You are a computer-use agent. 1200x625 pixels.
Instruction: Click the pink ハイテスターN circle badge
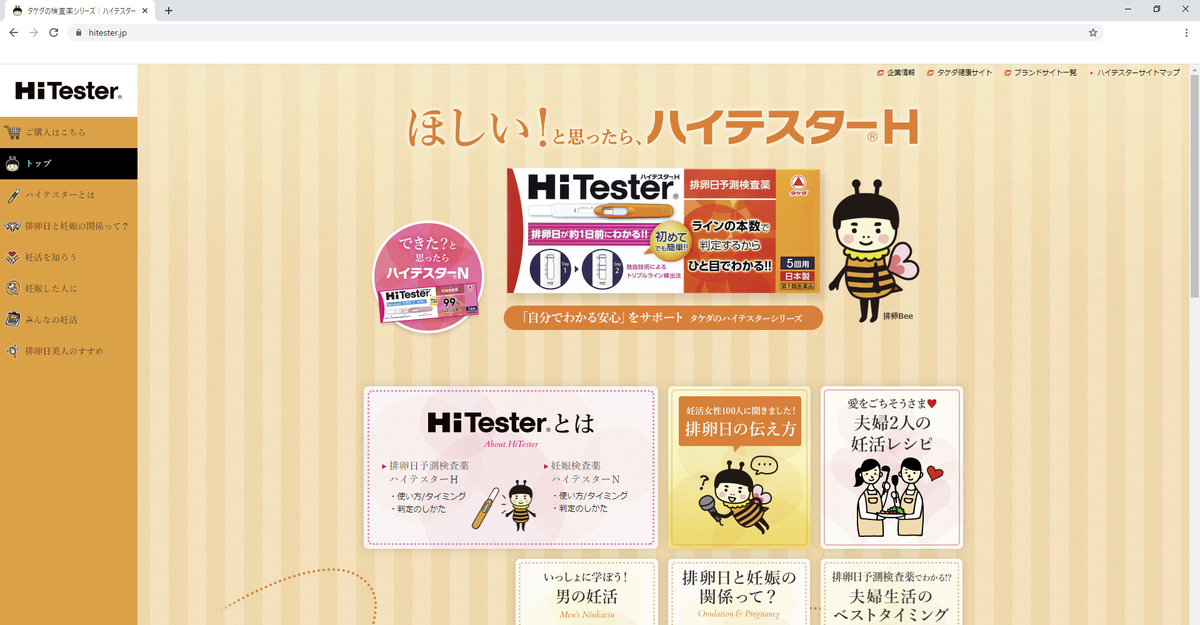428,277
